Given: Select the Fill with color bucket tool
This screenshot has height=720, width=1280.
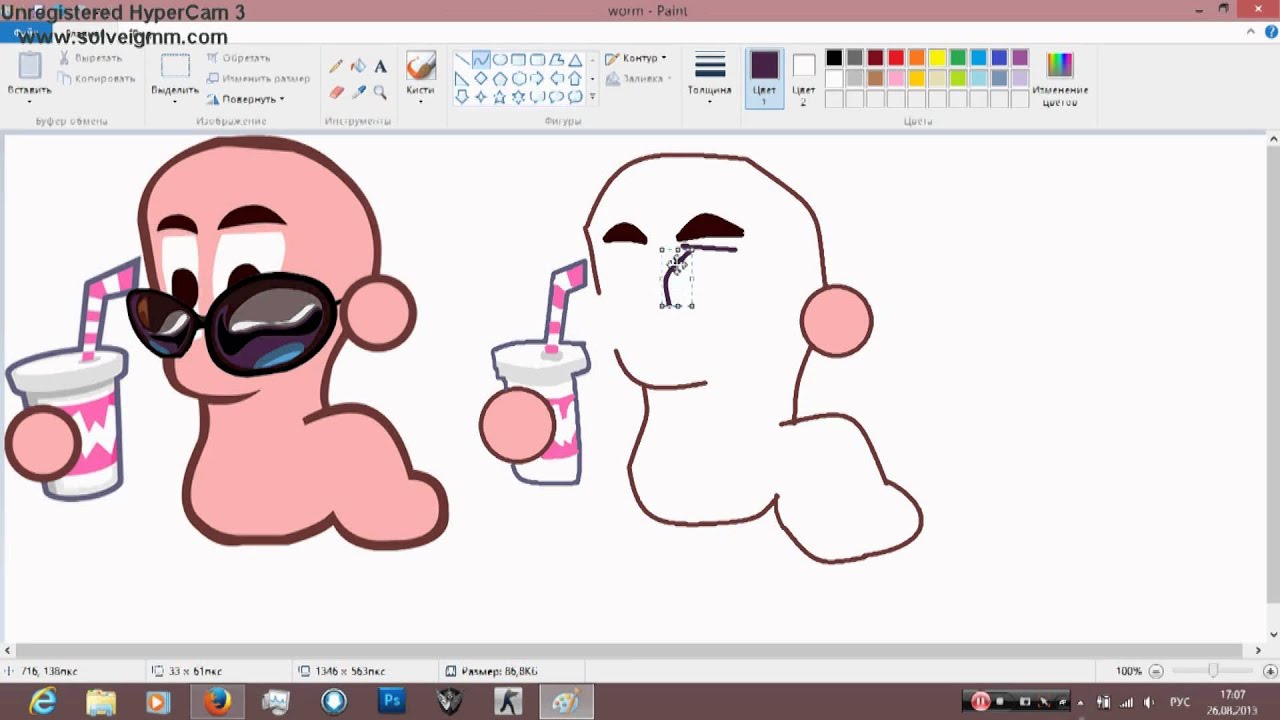Looking at the screenshot, I should click(x=358, y=67).
